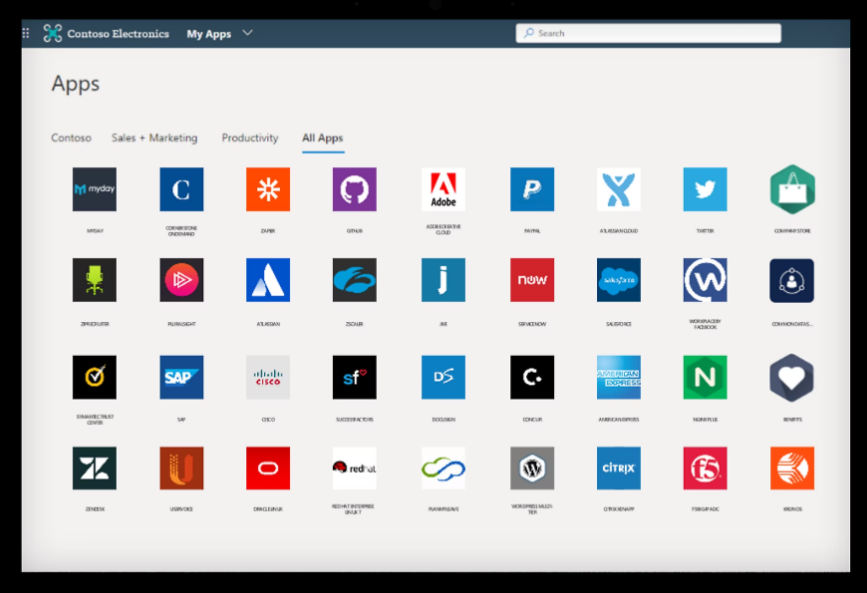
Task: Launch the Twitter app
Action: click(705, 189)
